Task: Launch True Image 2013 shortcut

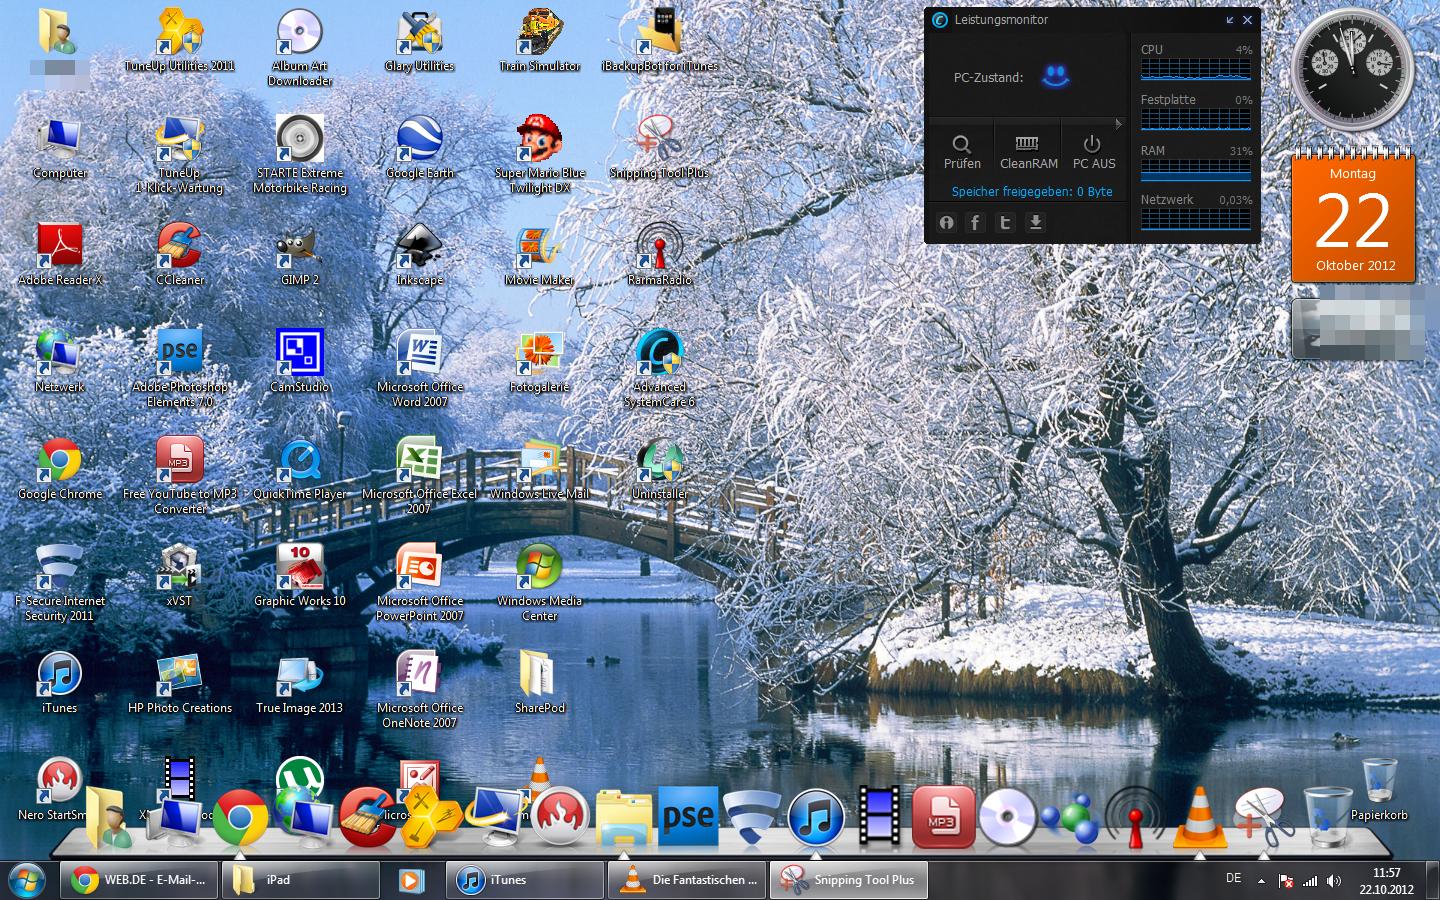Action: pyautogui.click(x=300, y=683)
